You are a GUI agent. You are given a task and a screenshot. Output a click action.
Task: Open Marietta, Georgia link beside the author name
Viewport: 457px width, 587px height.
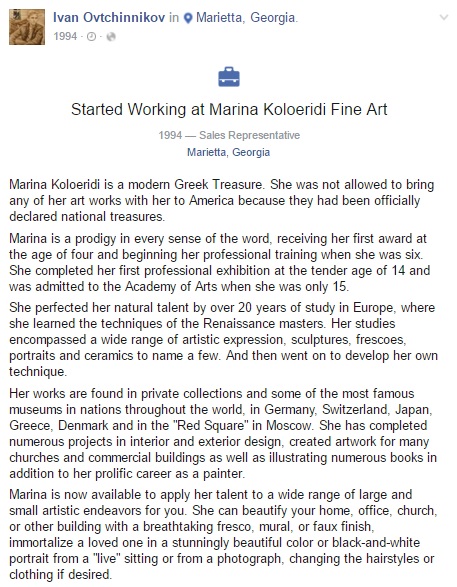(x=246, y=18)
